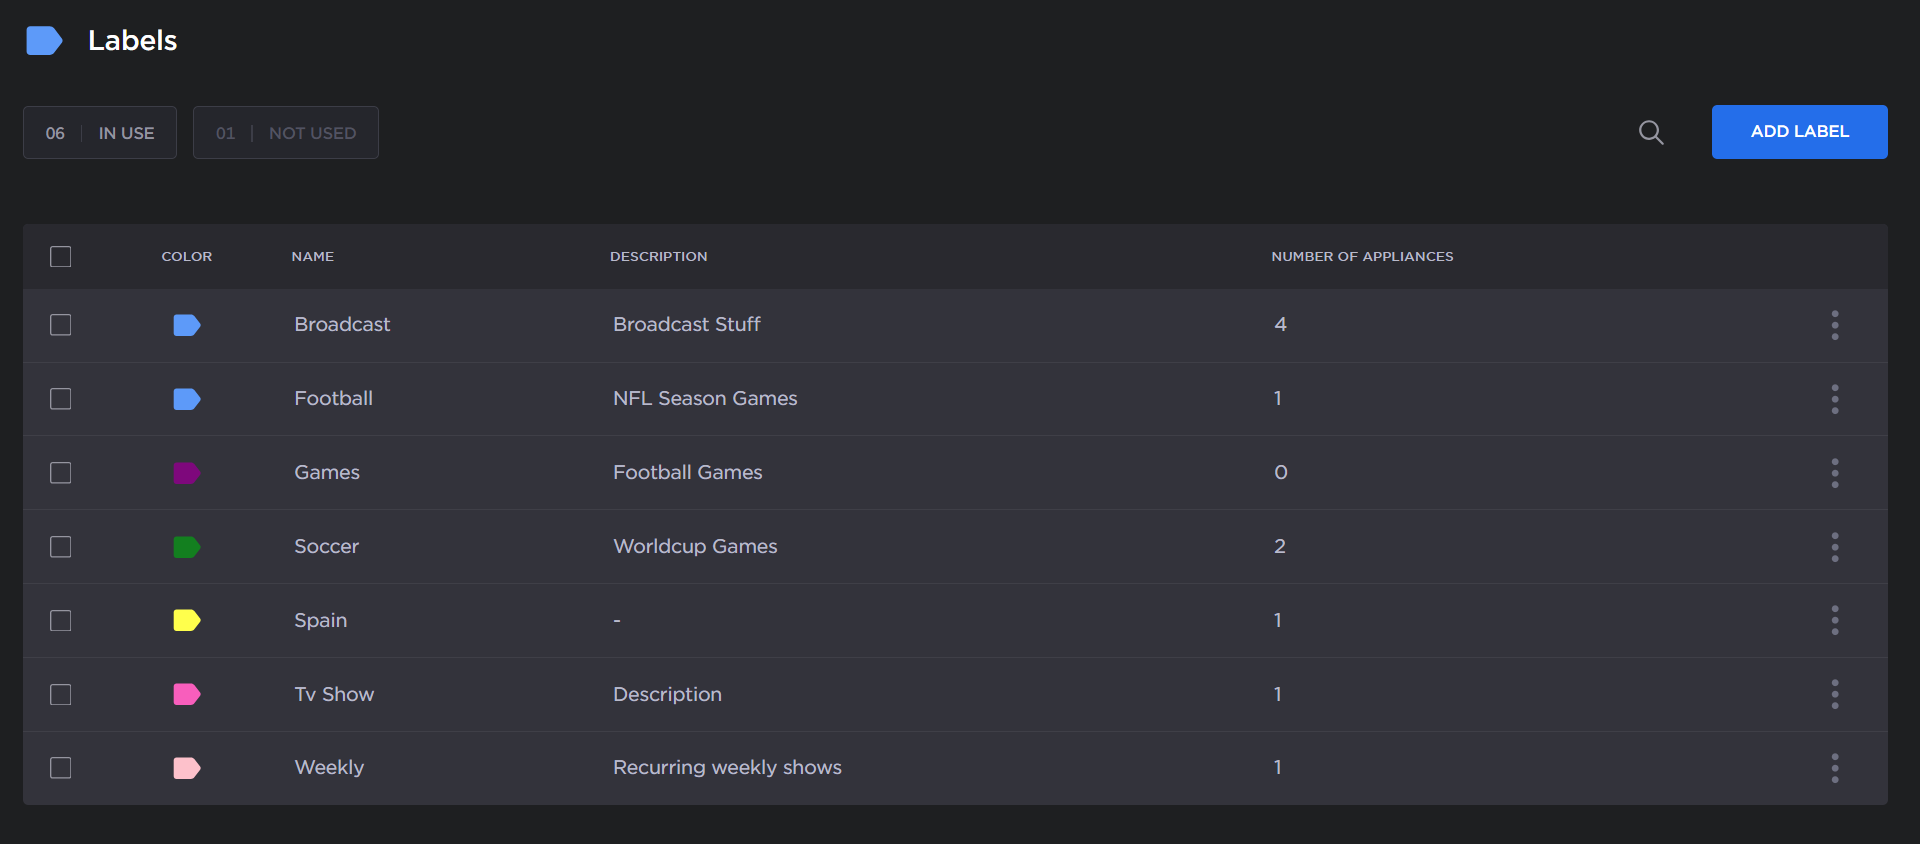Open the three-dot menu for Football
Image resolution: width=1920 pixels, height=844 pixels.
click(x=1834, y=399)
